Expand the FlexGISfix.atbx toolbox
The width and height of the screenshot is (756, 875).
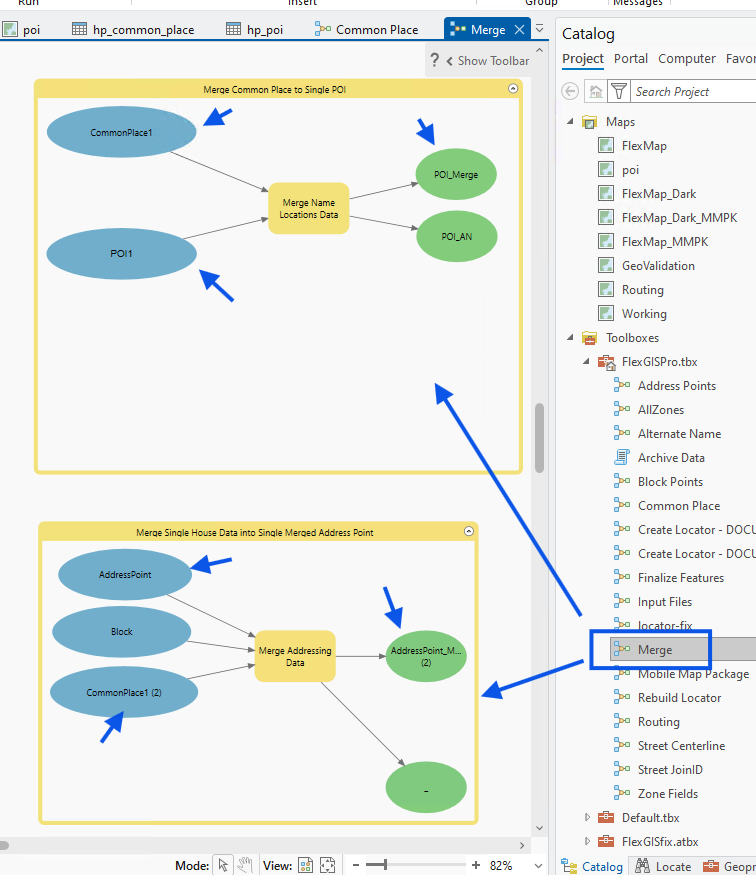click(588, 842)
